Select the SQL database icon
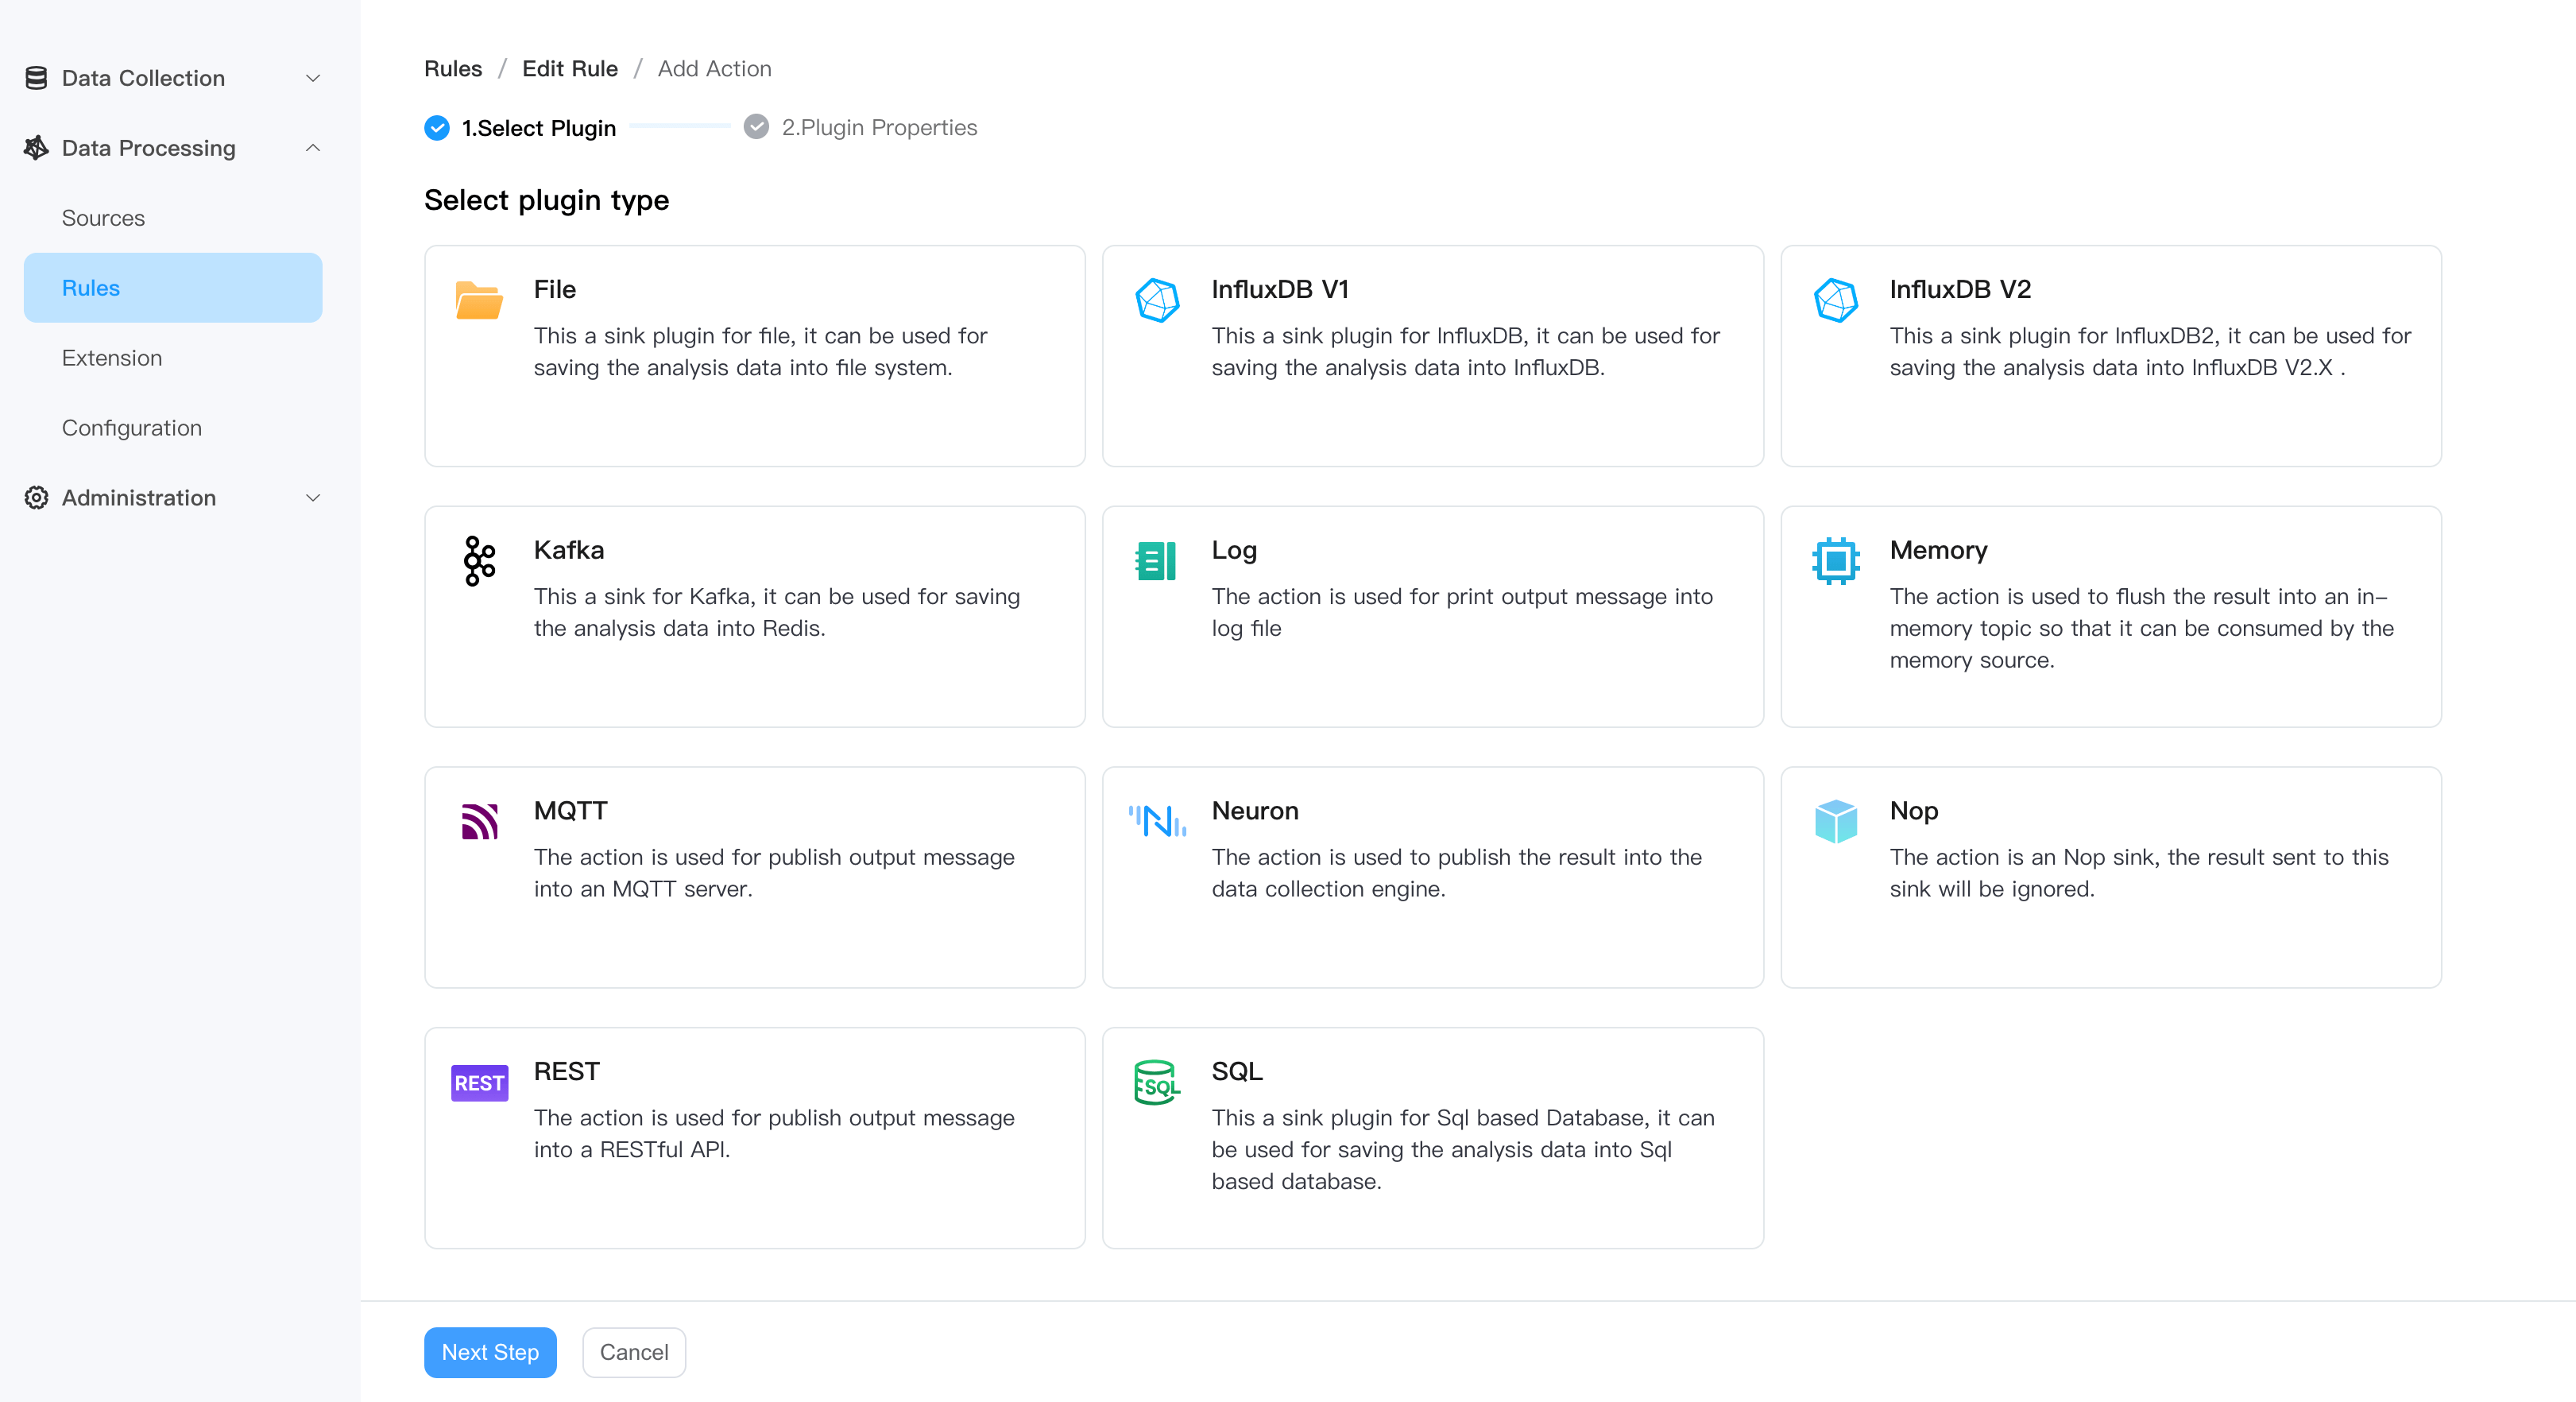Viewport: 2576px width, 1402px height. 1157,1083
